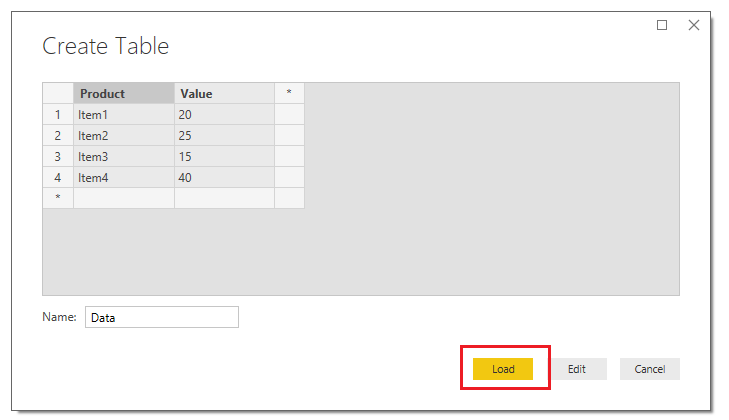Select the Value column header
The image size is (729, 420).
(x=225, y=93)
